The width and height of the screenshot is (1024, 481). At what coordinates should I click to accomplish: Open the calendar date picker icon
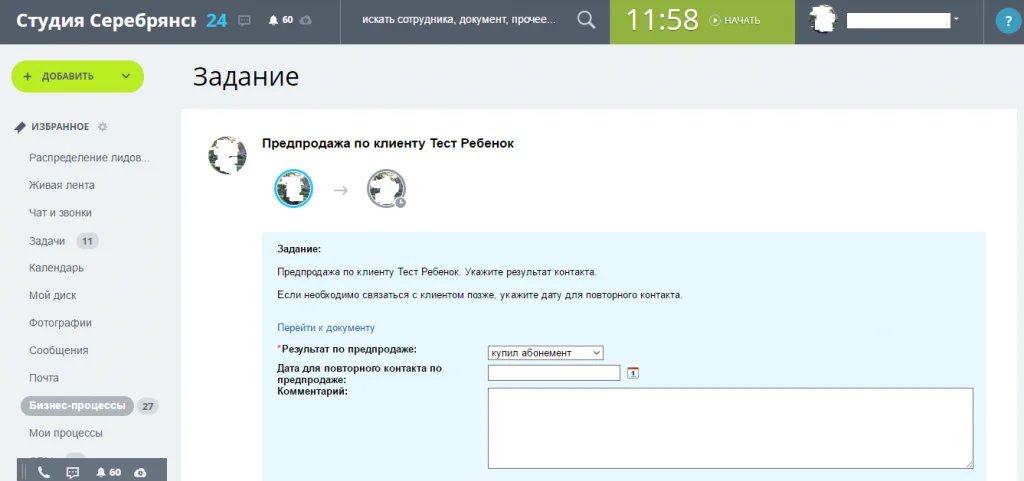632,373
